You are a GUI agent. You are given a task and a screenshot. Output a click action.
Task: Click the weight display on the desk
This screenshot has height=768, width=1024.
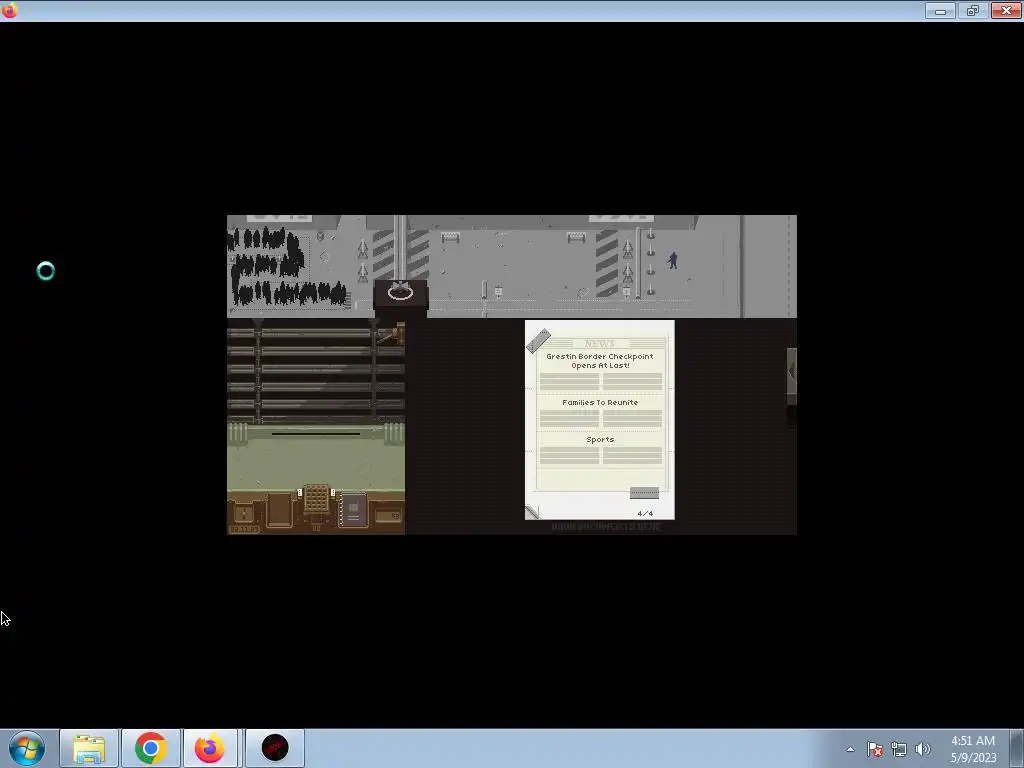[x=389, y=516]
